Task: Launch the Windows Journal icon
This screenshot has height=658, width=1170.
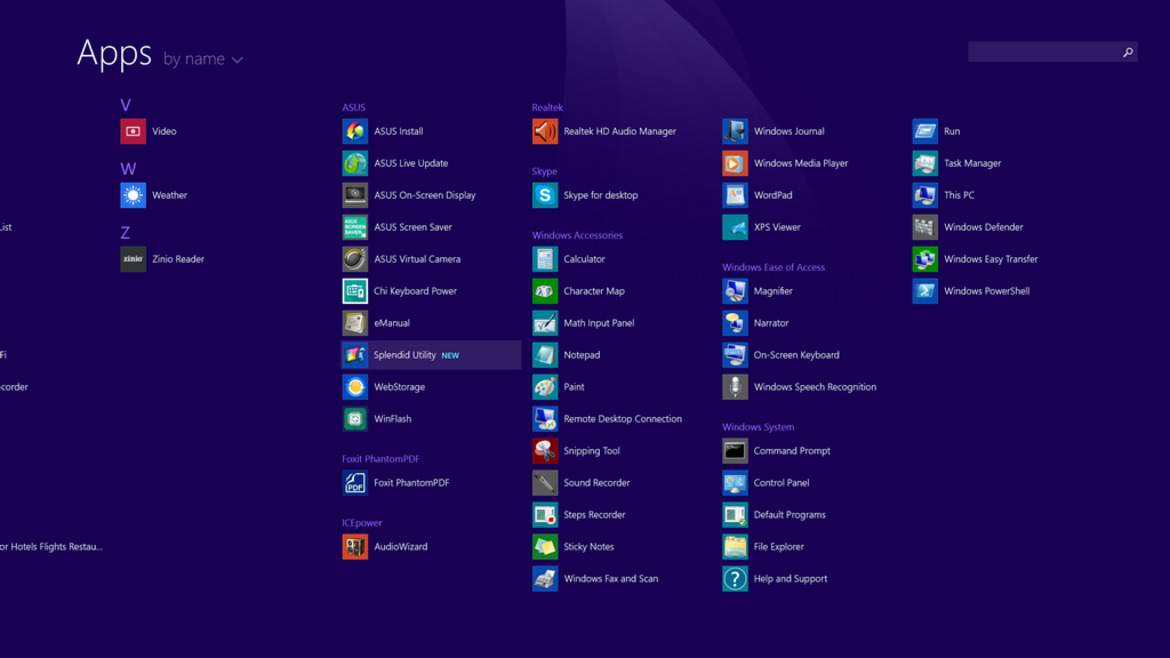Action: [x=735, y=131]
